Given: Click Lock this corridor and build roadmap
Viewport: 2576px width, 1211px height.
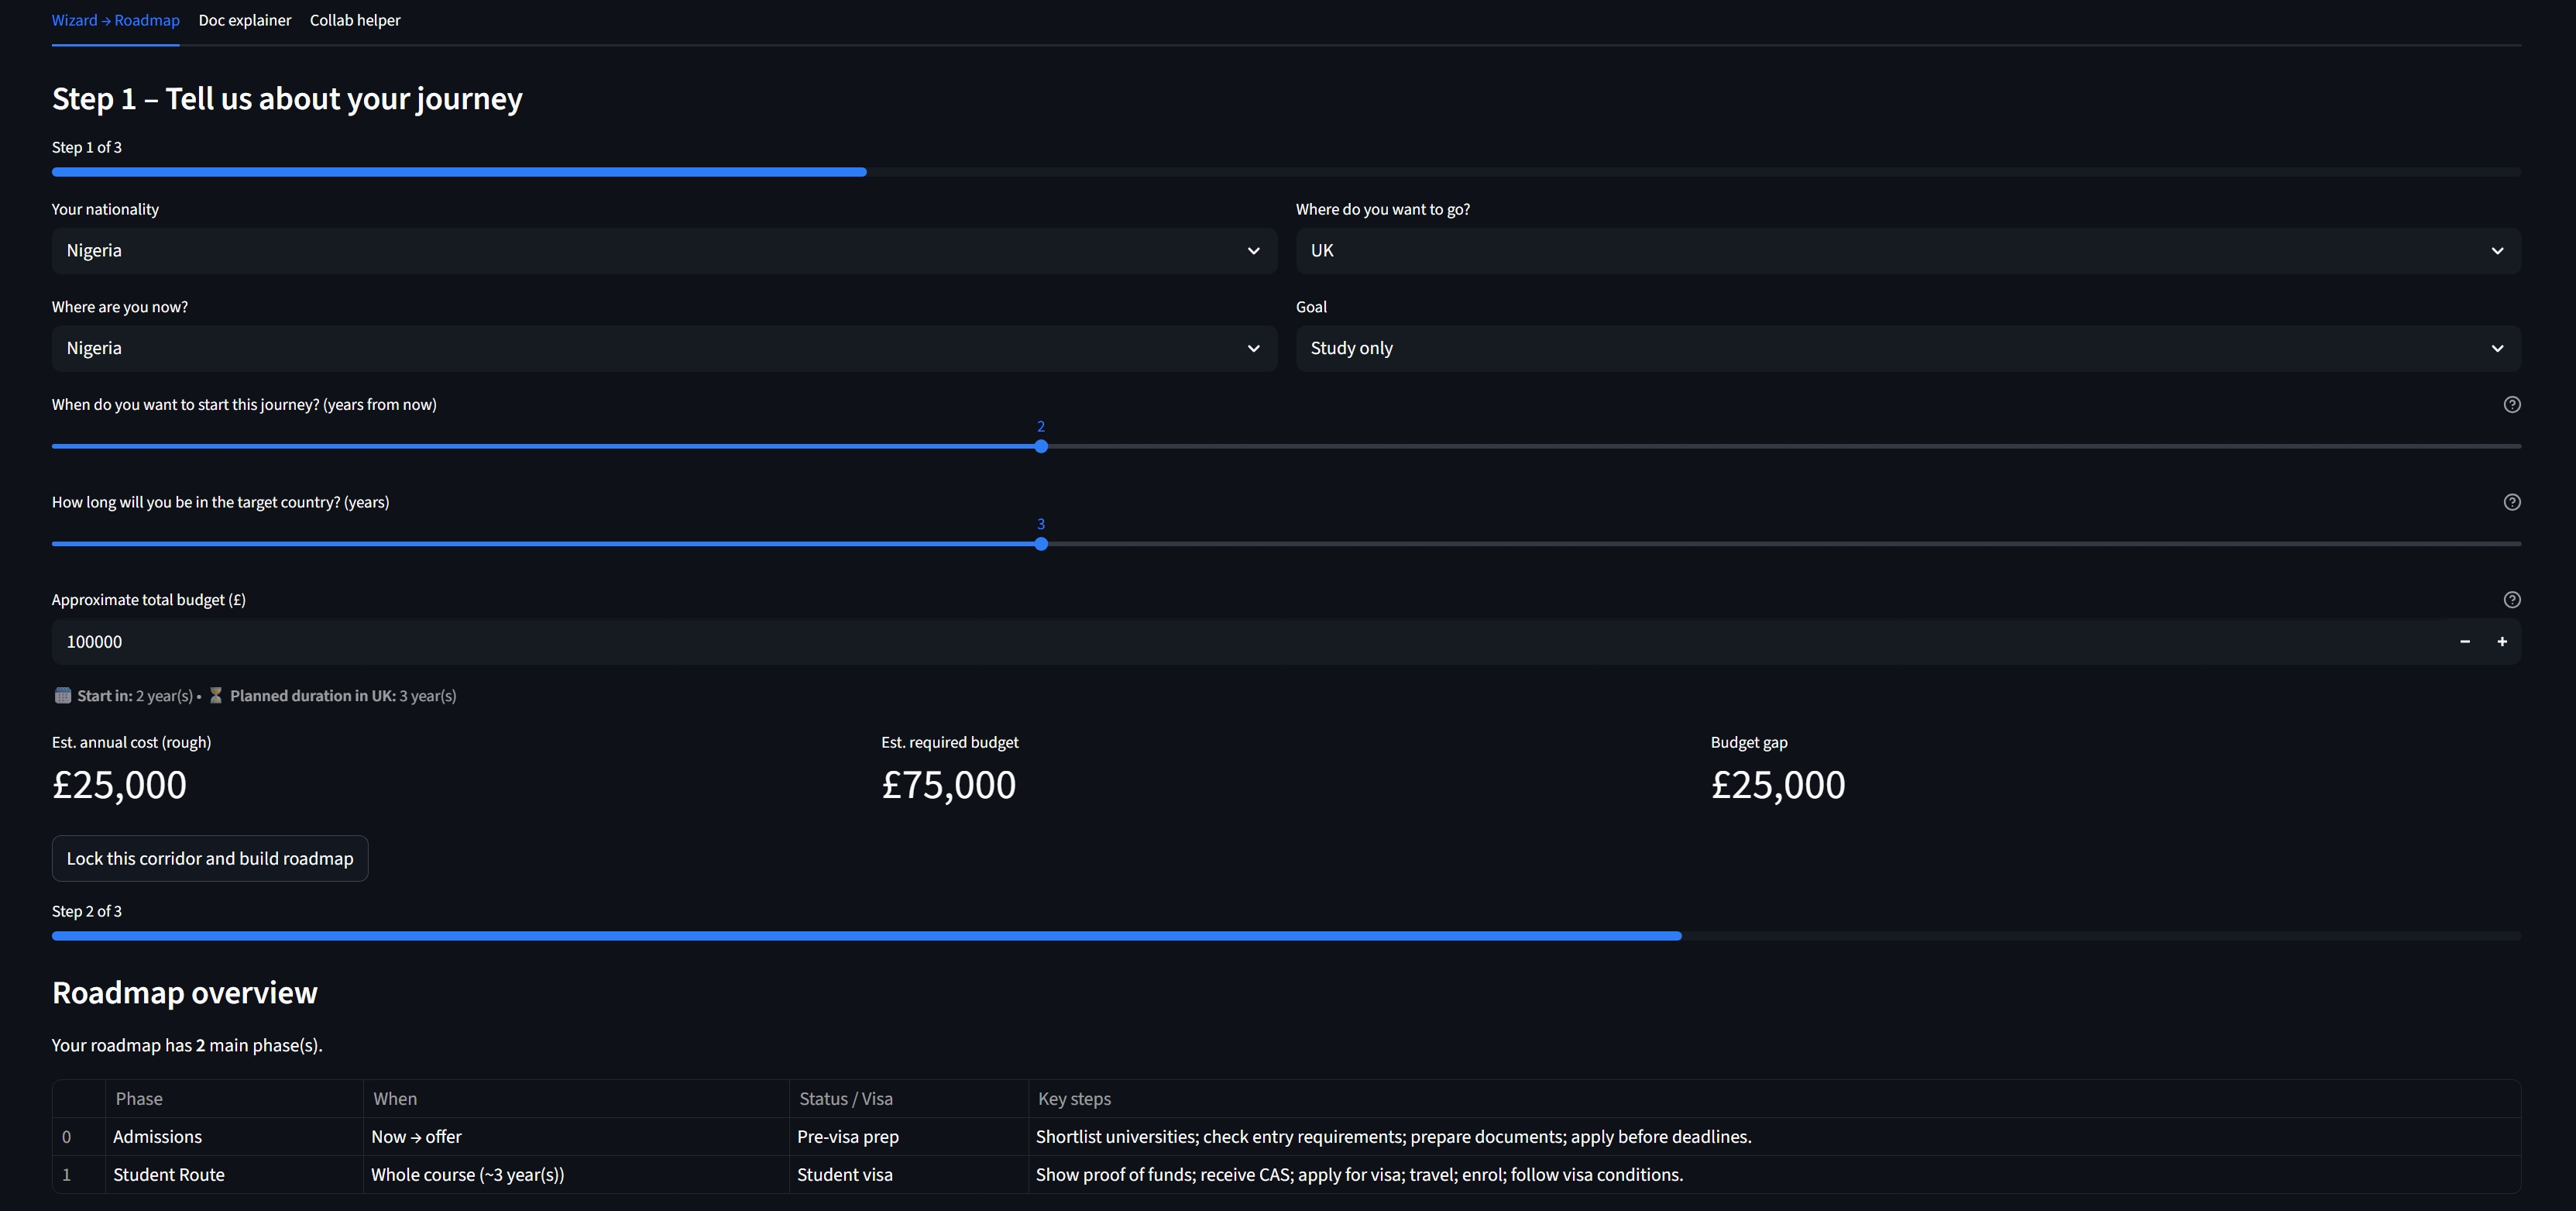Looking at the screenshot, I should pos(210,858).
